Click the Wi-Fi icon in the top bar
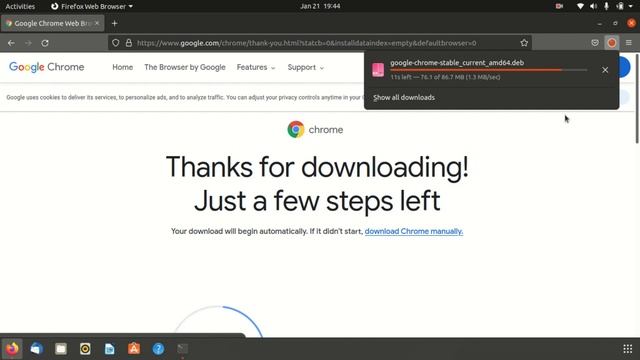 pos(580,6)
